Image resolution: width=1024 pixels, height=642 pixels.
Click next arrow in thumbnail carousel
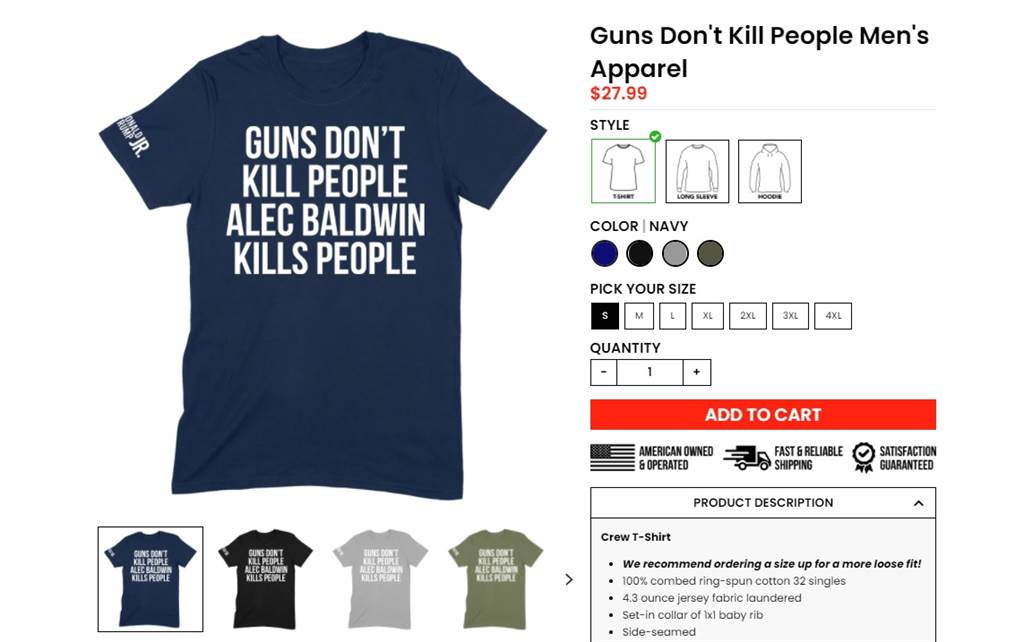[569, 579]
